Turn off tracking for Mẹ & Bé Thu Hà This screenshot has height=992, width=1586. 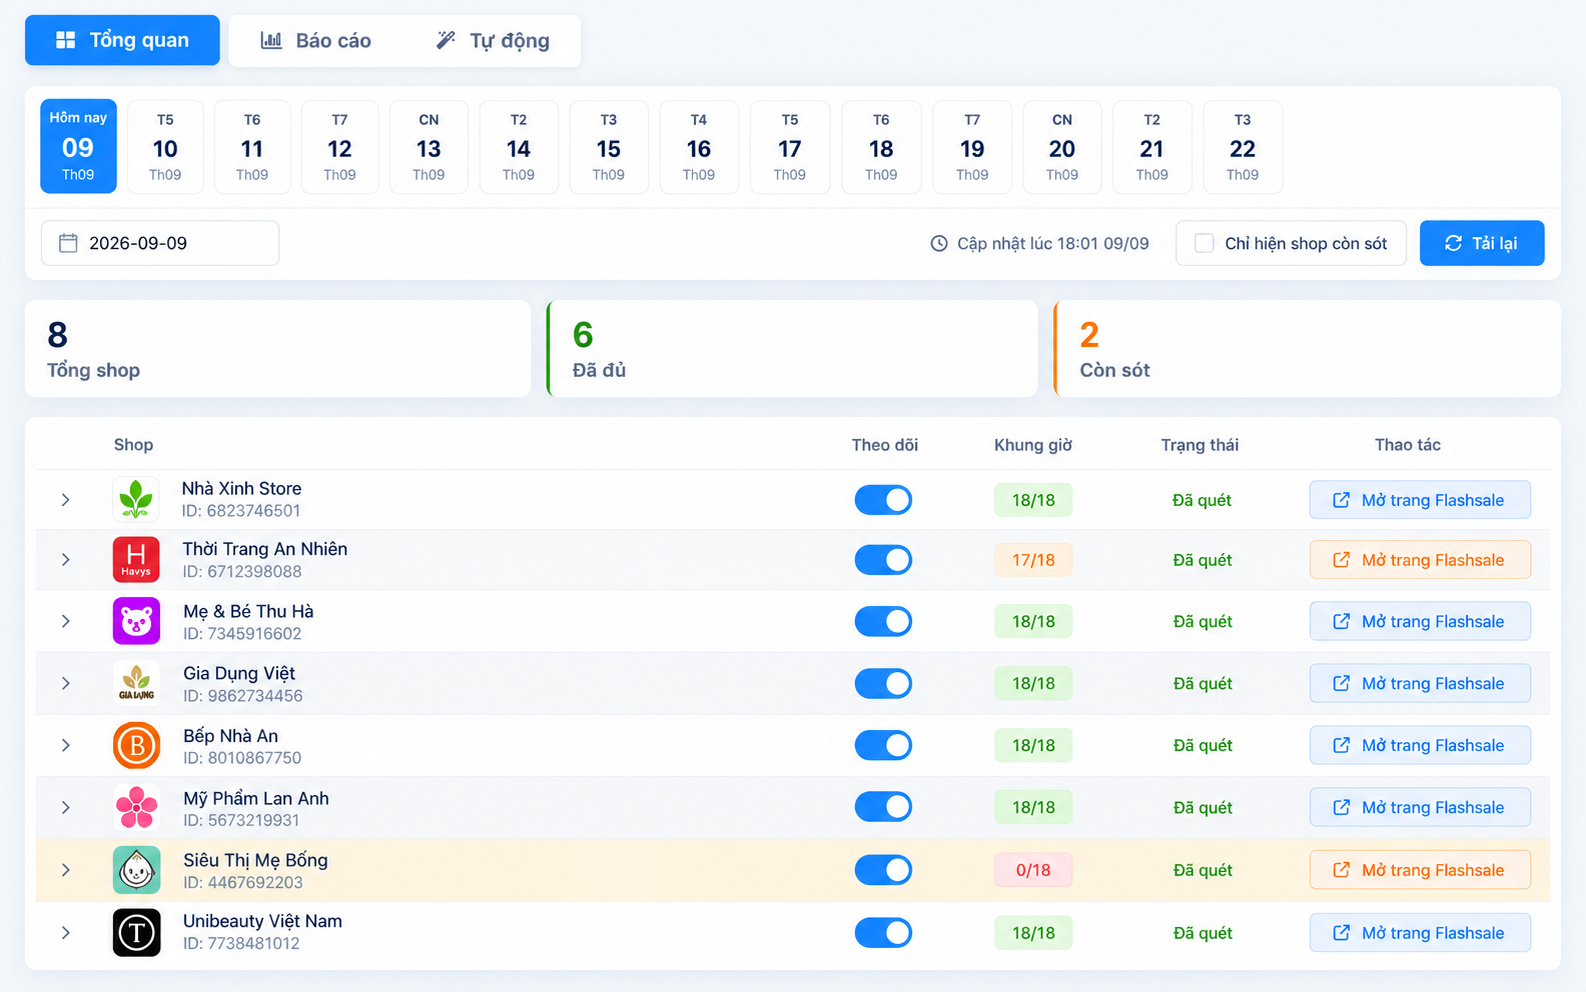pyautogui.click(x=883, y=621)
